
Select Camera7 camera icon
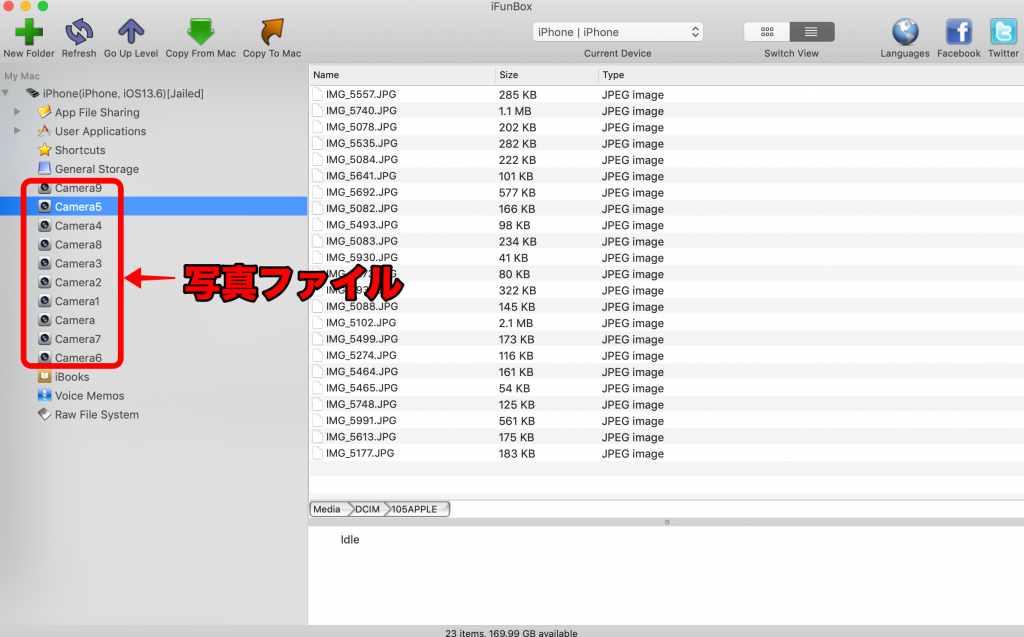44,339
